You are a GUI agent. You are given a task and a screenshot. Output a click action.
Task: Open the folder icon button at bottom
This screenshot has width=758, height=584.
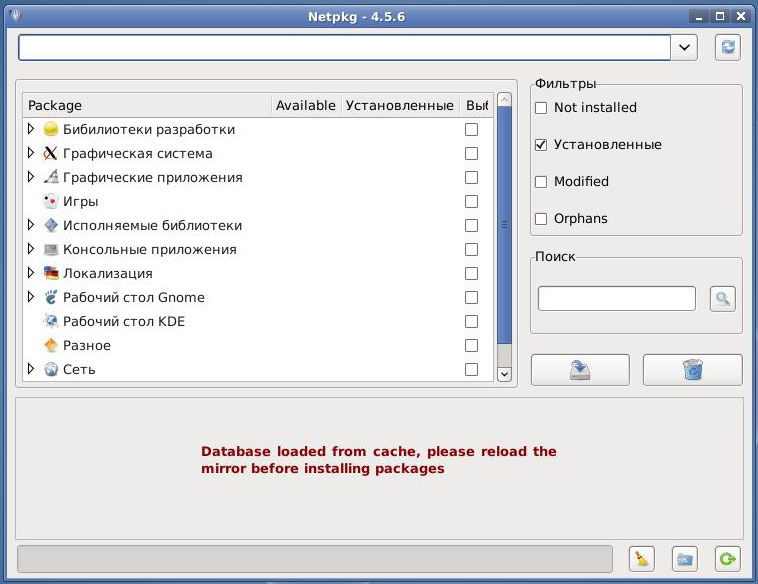point(685,559)
